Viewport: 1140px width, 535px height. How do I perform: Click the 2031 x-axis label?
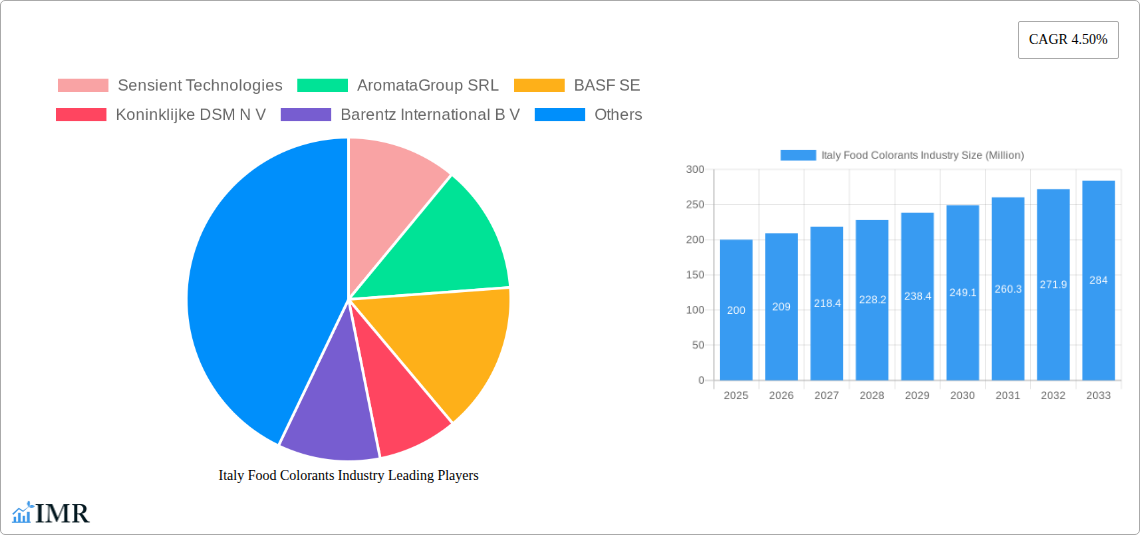pos(1008,395)
